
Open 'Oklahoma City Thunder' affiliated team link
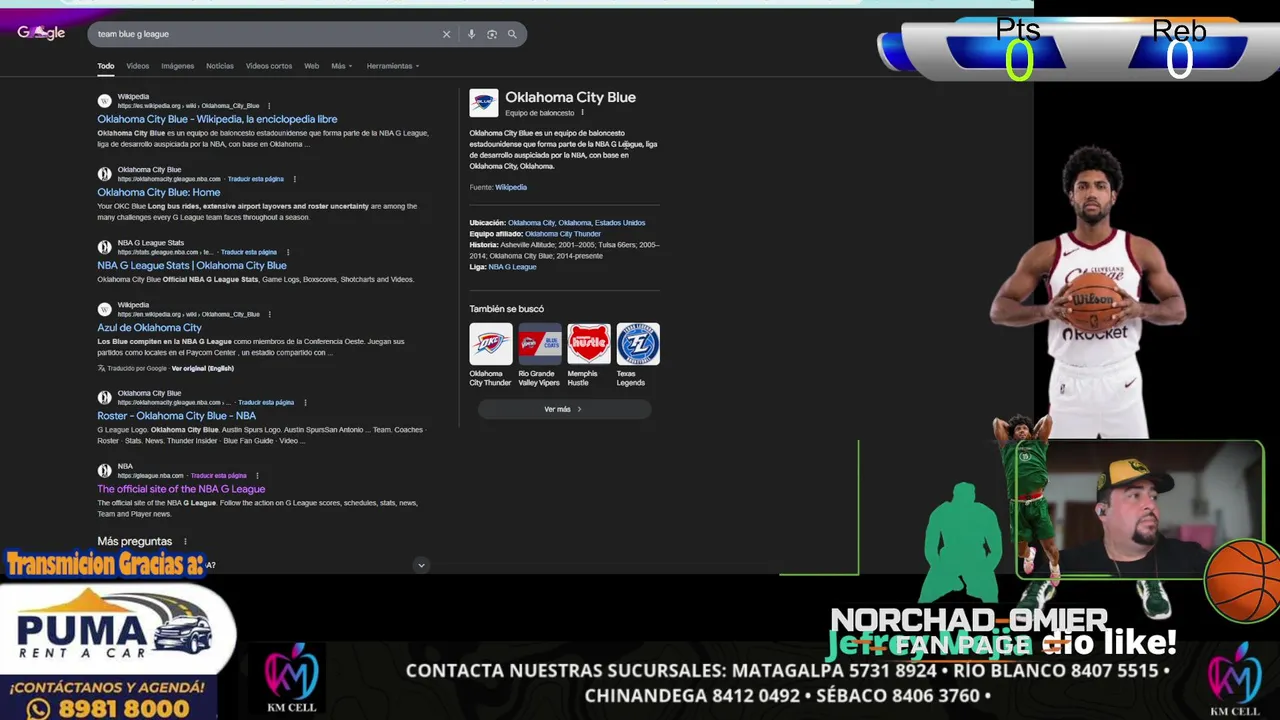tap(563, 234)
